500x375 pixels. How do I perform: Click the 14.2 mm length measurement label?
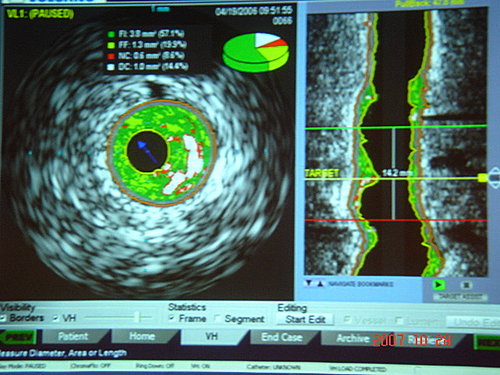(397, 173)
